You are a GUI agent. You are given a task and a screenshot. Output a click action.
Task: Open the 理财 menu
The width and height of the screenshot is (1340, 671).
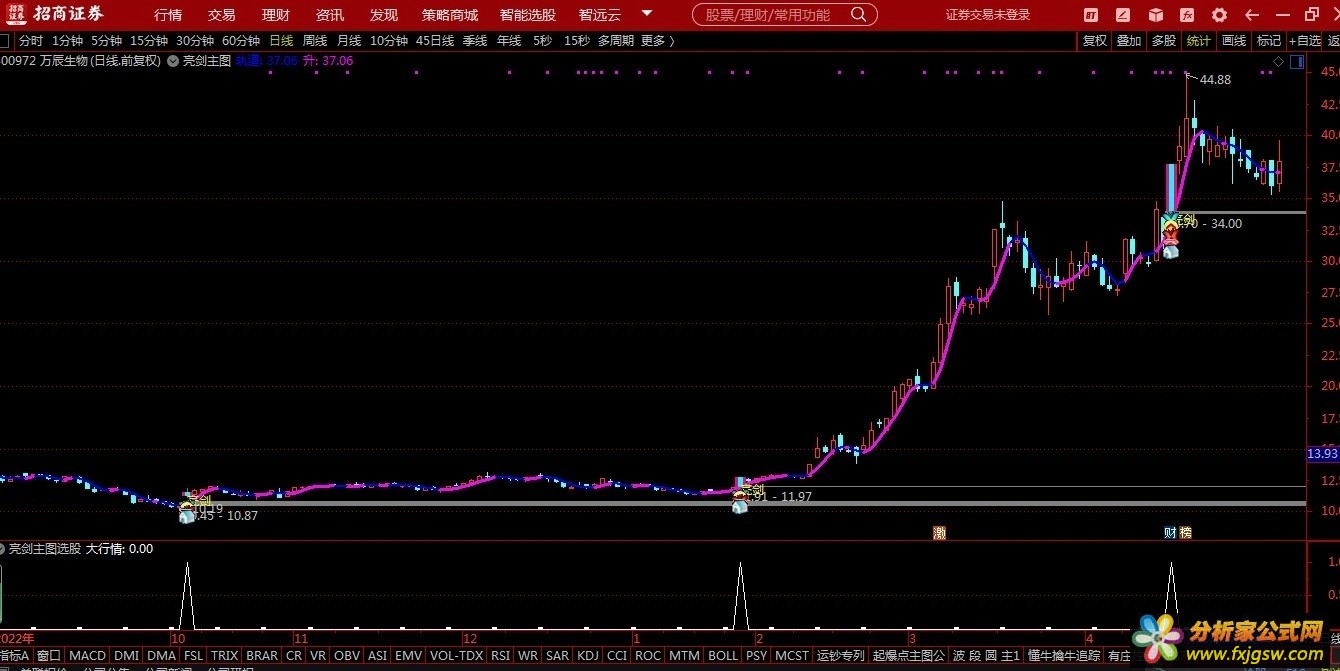276,15
